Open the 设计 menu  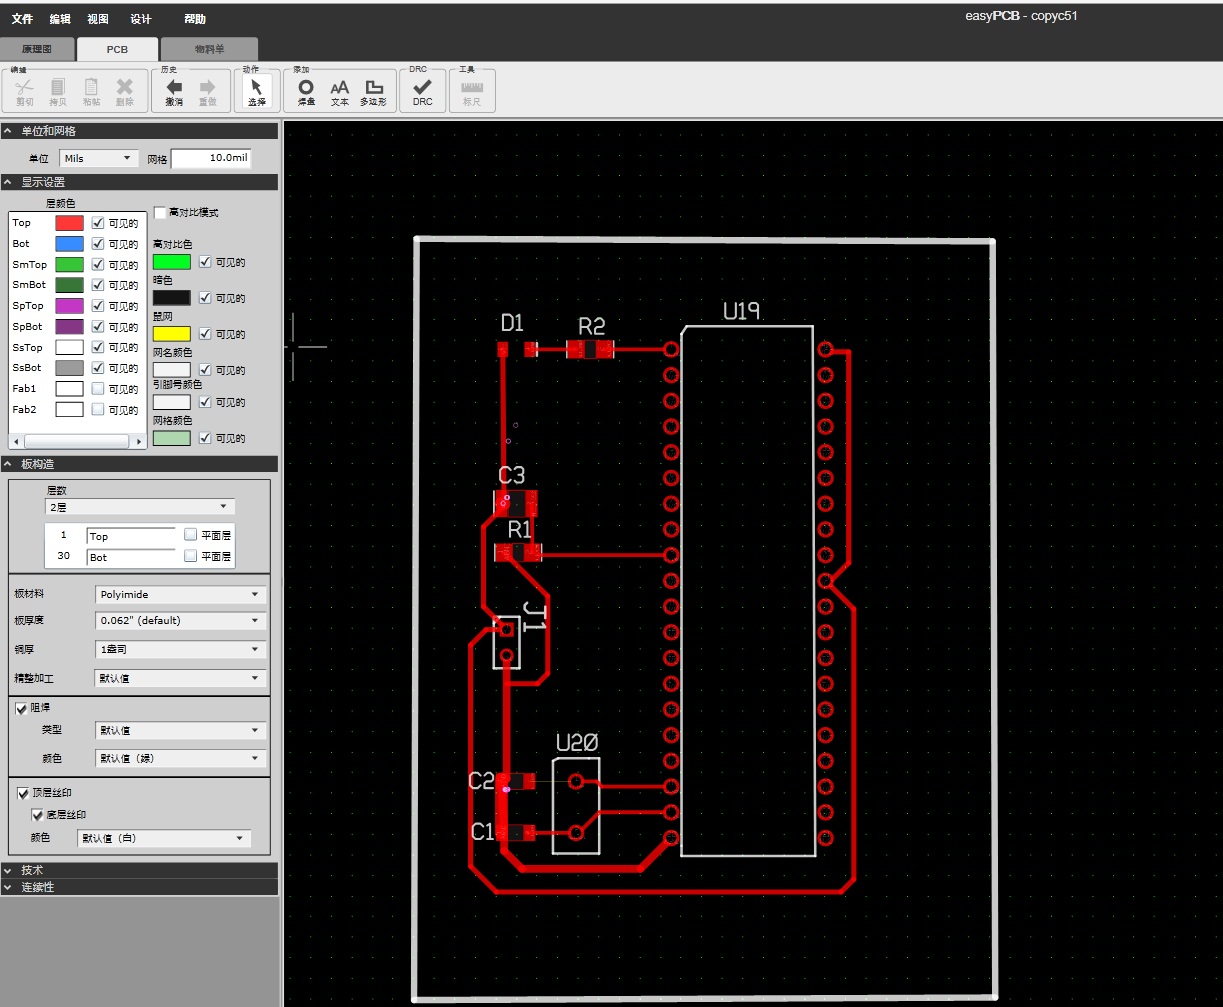pos(141,19)
